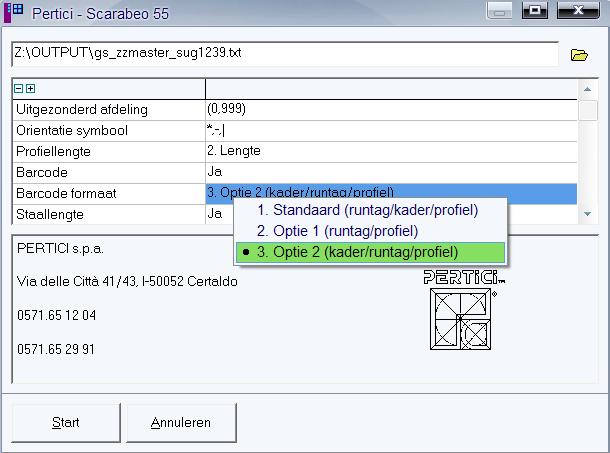Click the 'PERTICI s.p.a.' company text

click(x=60, y=249)
